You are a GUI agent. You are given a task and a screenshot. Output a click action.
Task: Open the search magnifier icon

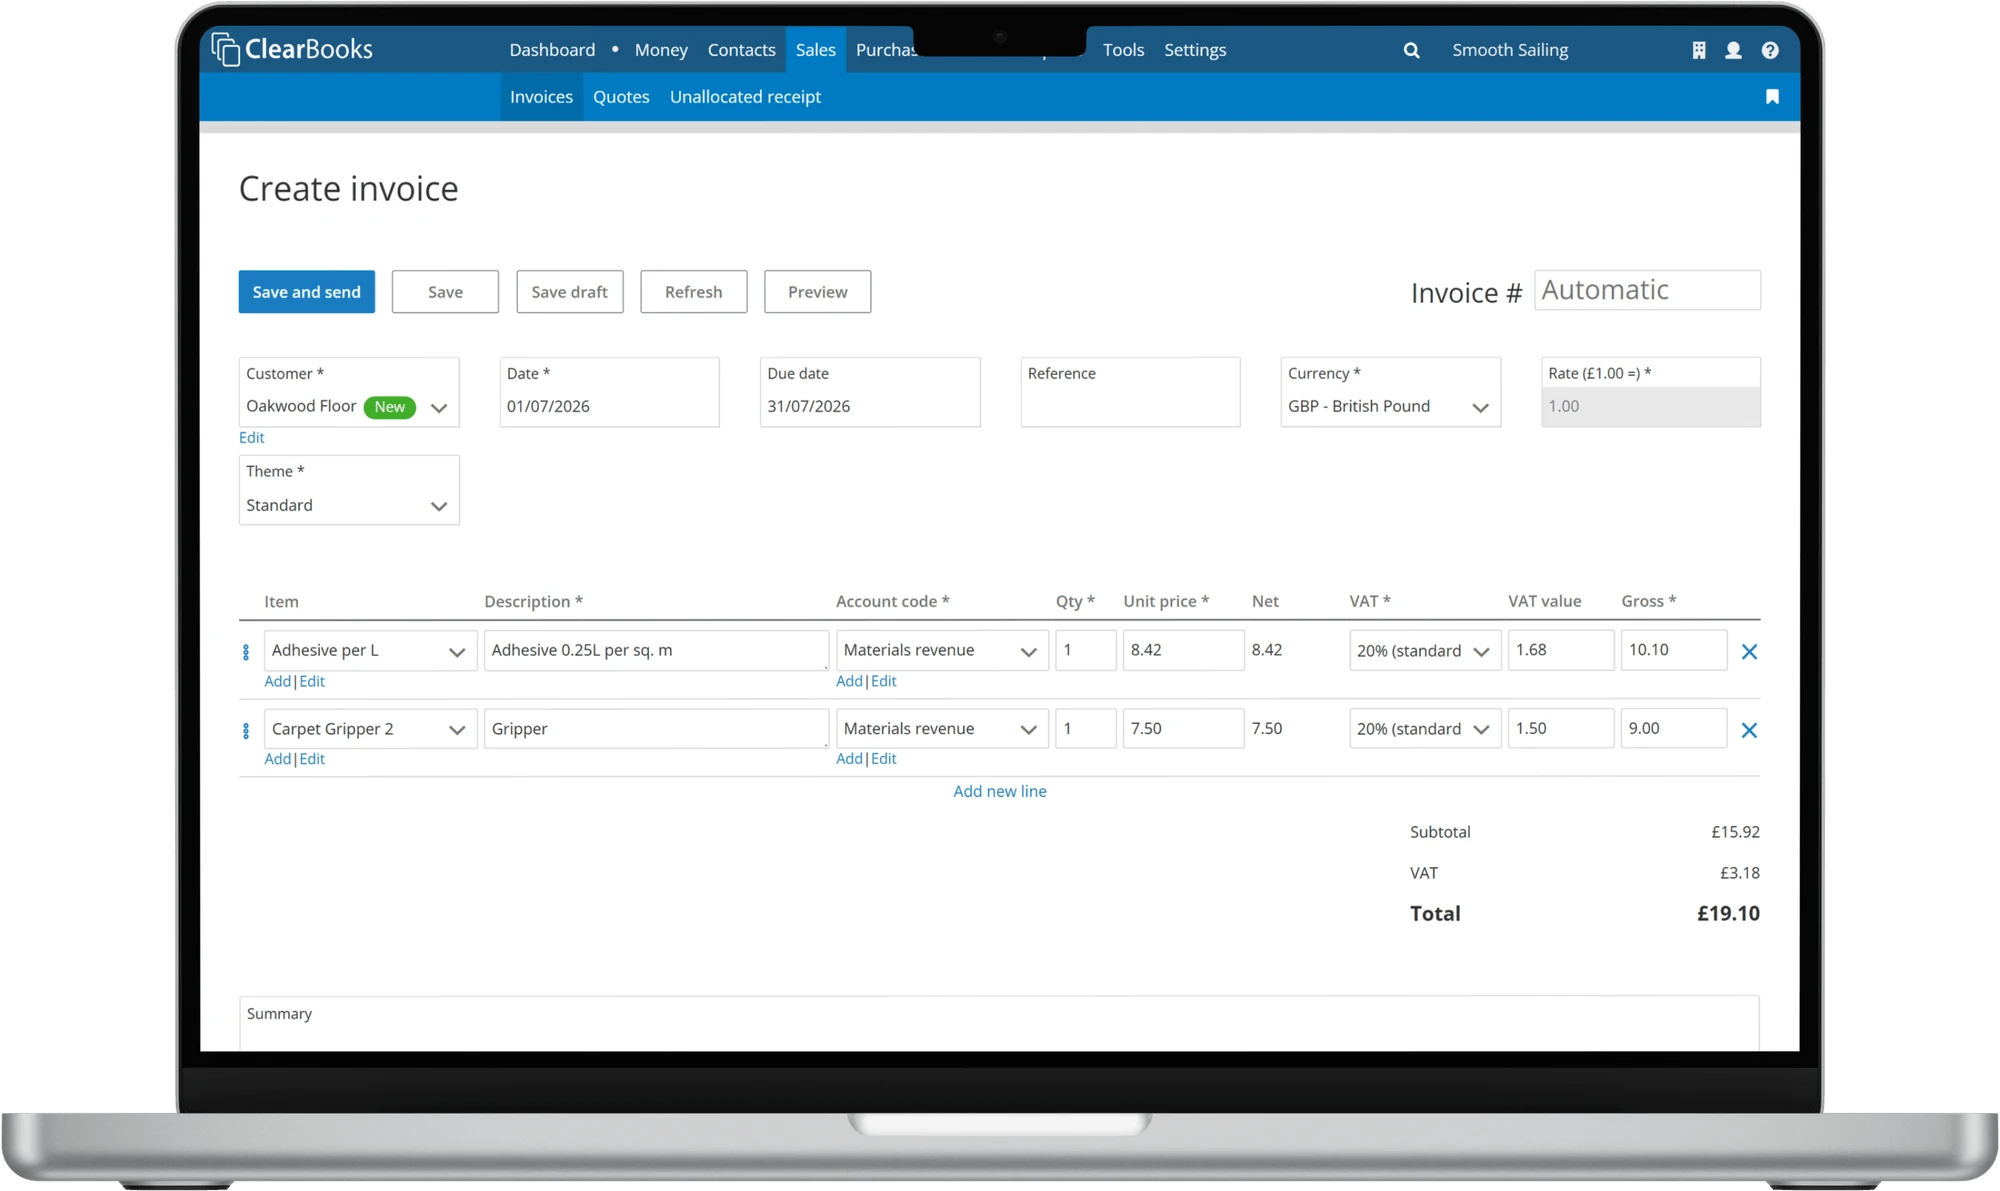1411,50
